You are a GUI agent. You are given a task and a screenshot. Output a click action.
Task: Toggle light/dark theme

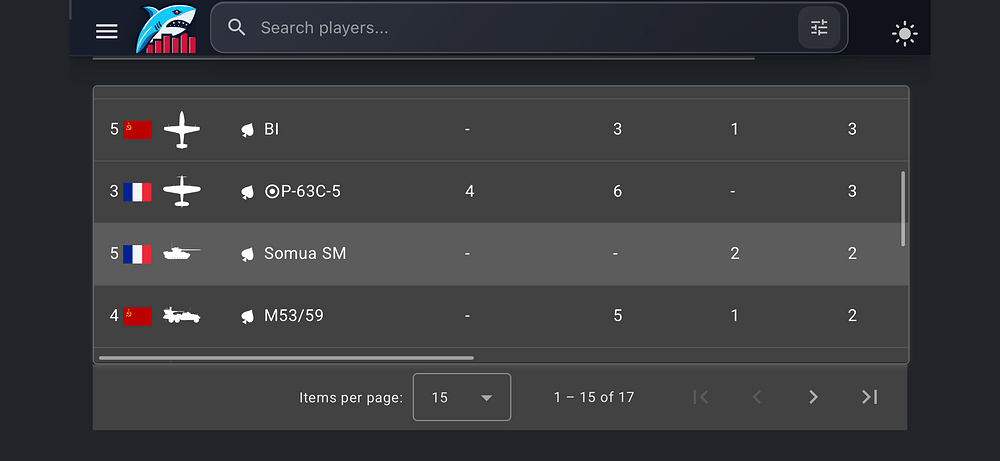click(905, 34)
